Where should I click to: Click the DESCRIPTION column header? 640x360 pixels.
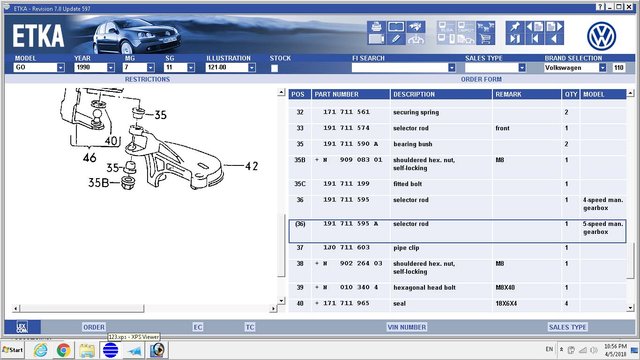point(441,94)
